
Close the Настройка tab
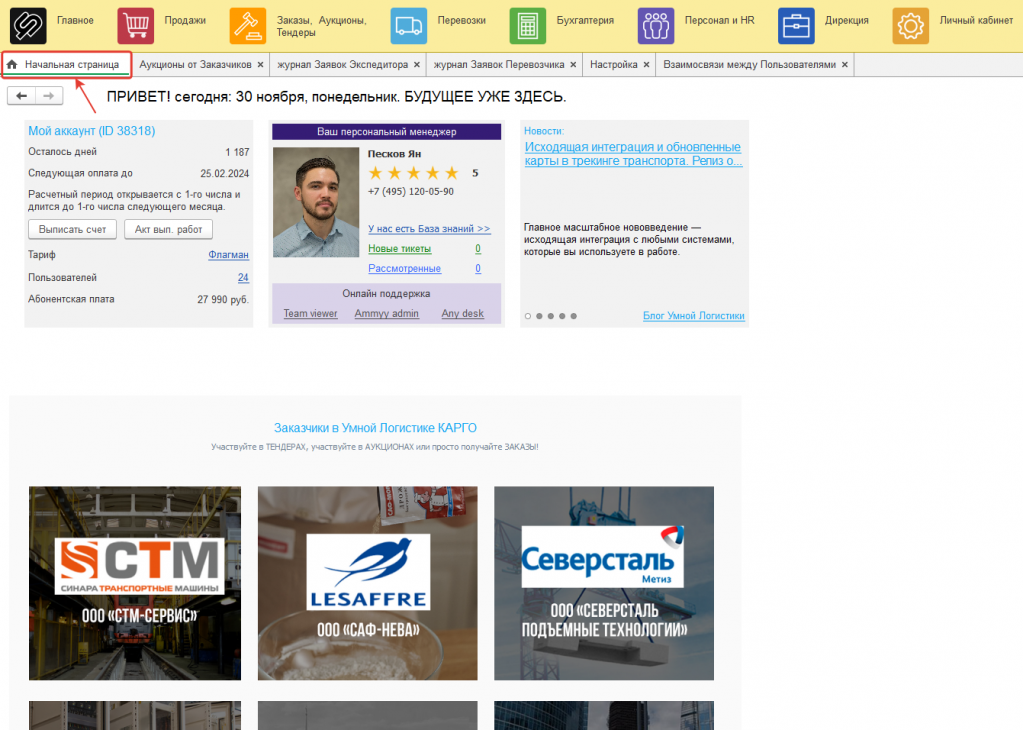click(647, 65)
